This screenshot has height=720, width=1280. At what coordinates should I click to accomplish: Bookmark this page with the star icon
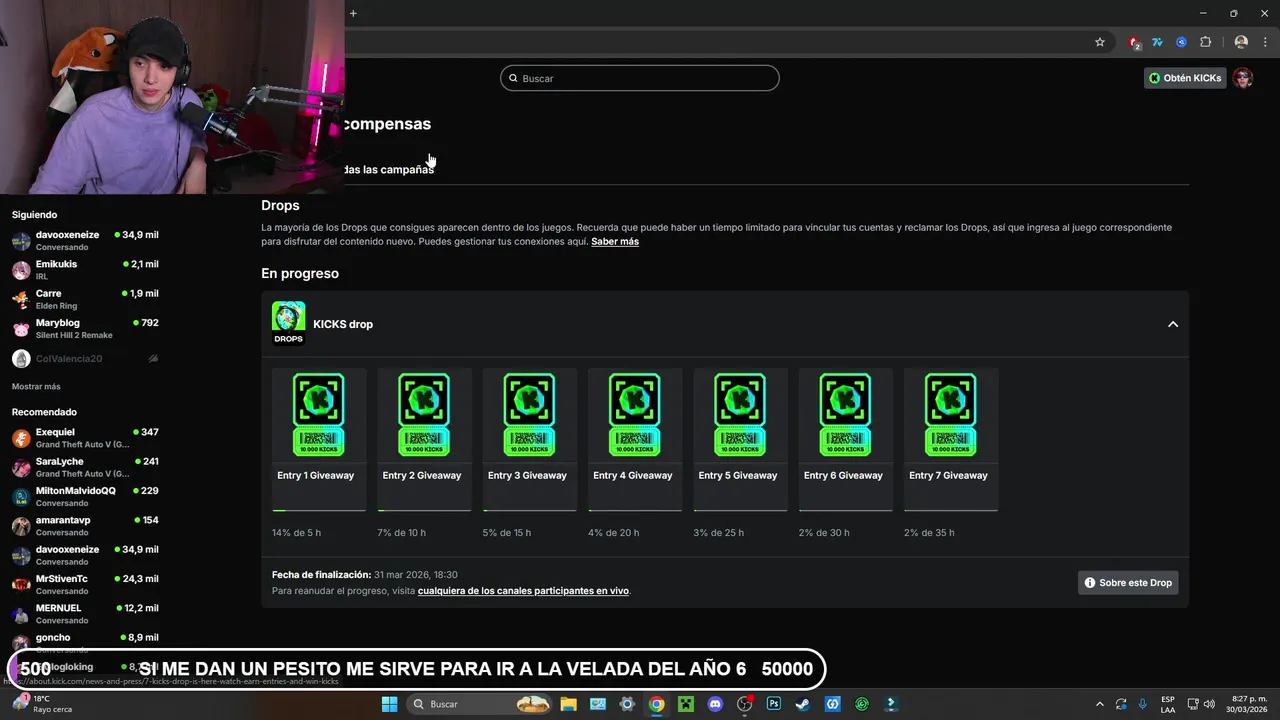pos(1100,42)
